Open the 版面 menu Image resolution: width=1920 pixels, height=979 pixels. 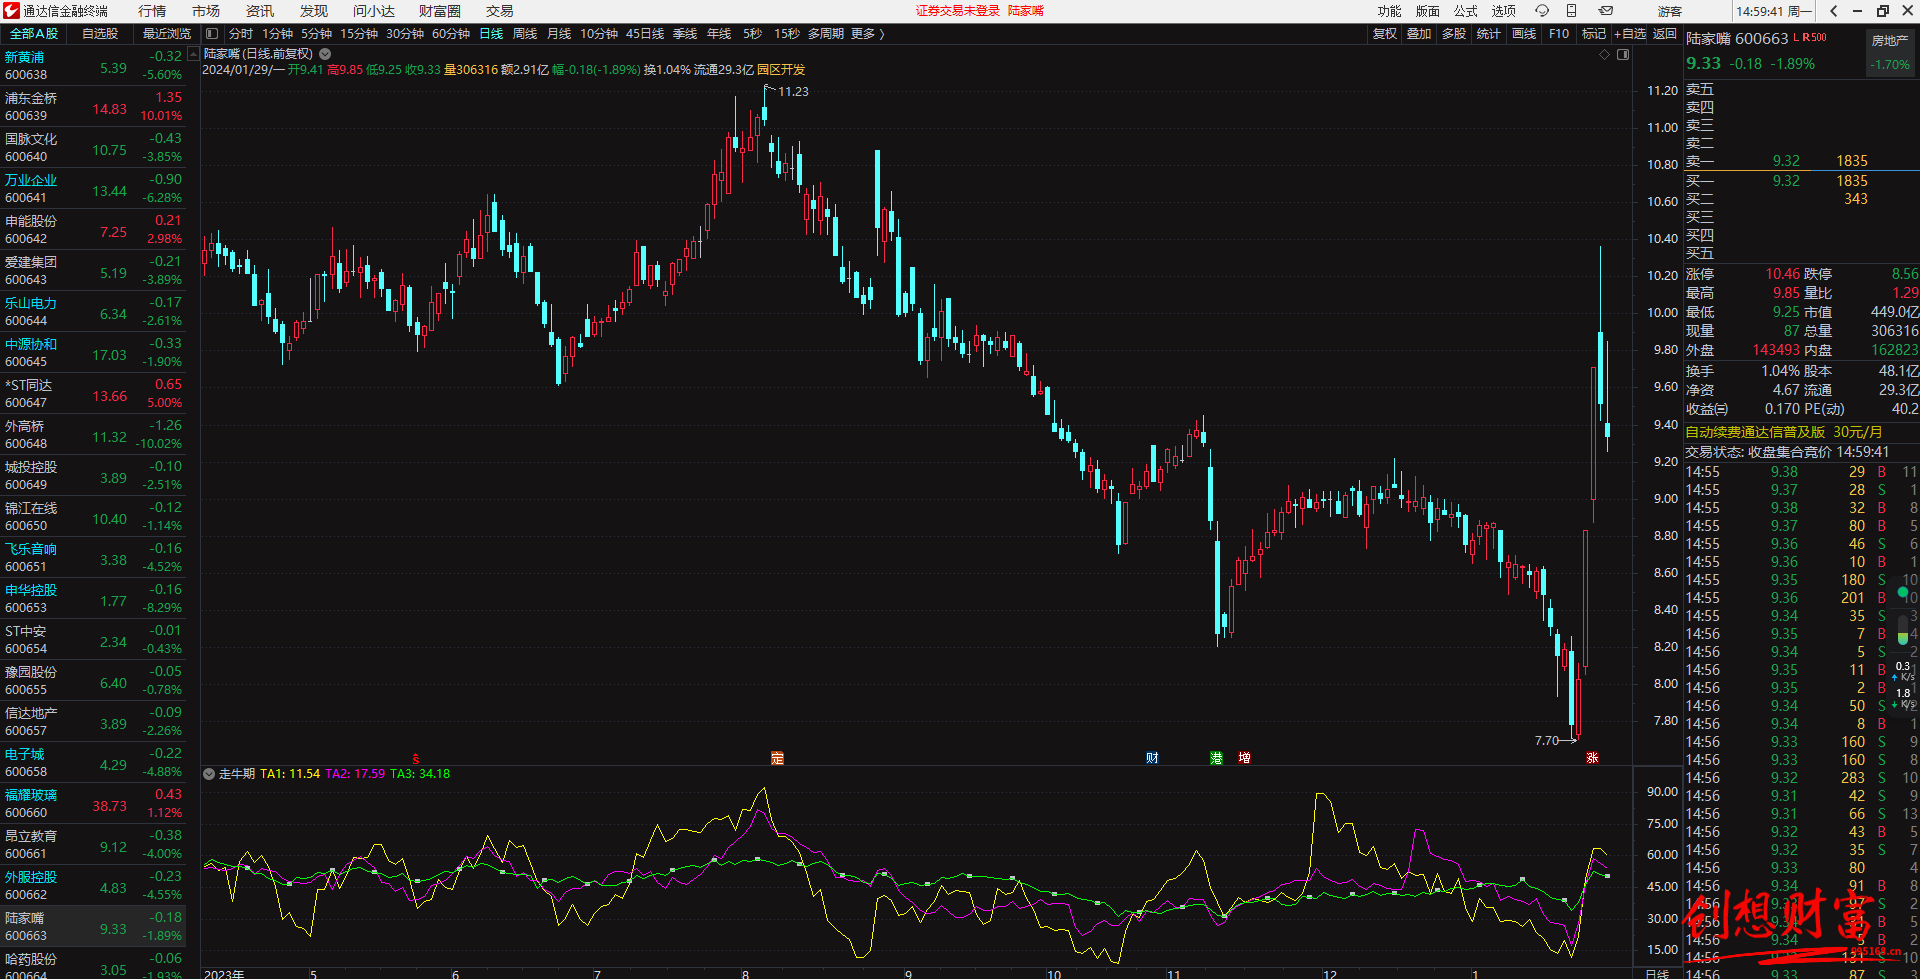[1428, 11]
